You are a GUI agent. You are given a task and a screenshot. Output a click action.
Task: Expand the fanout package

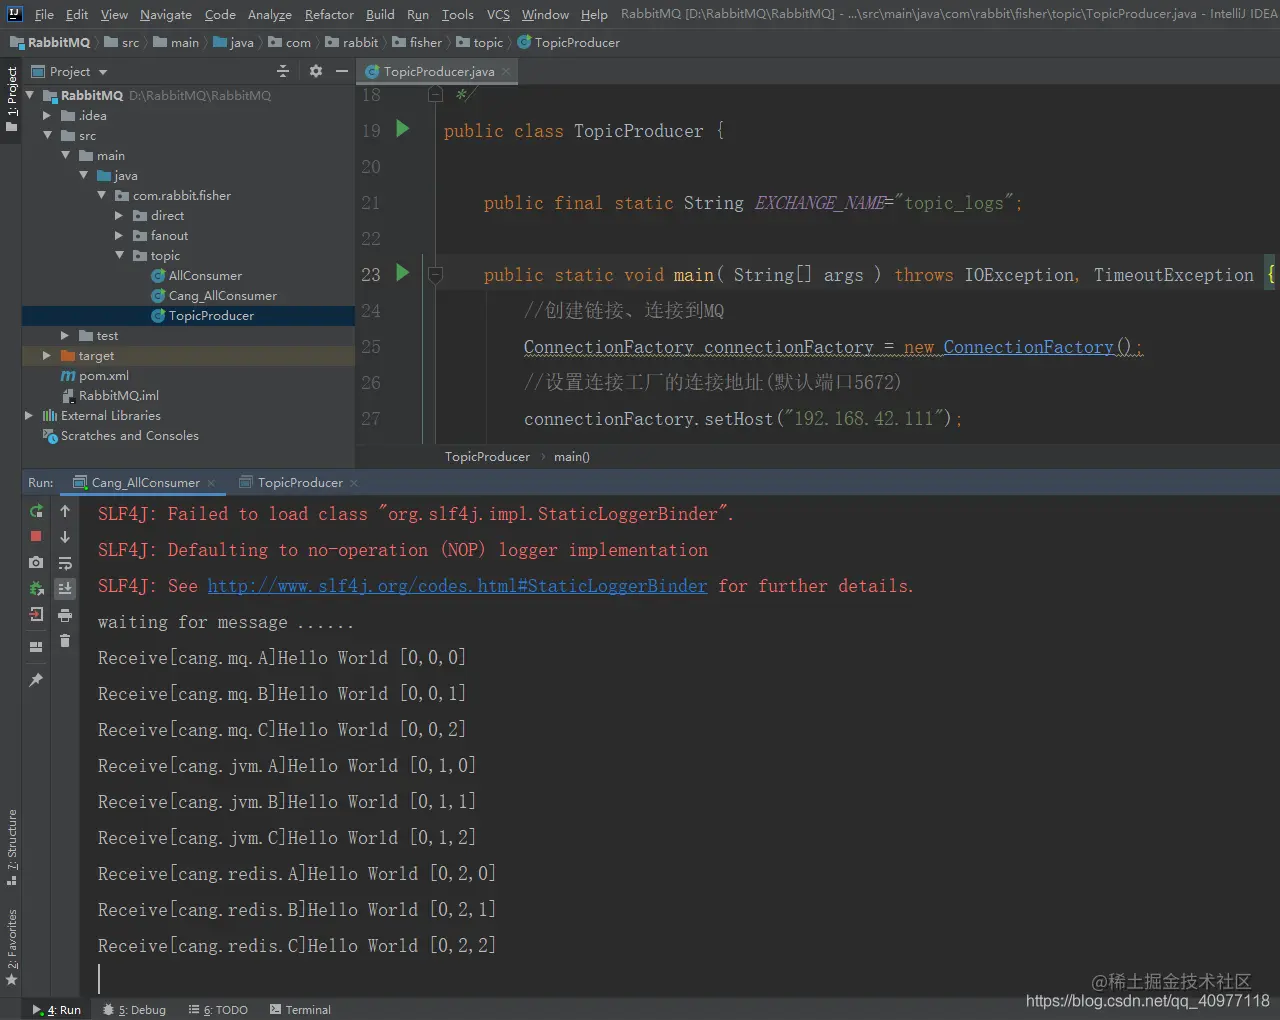coord(119,236)
